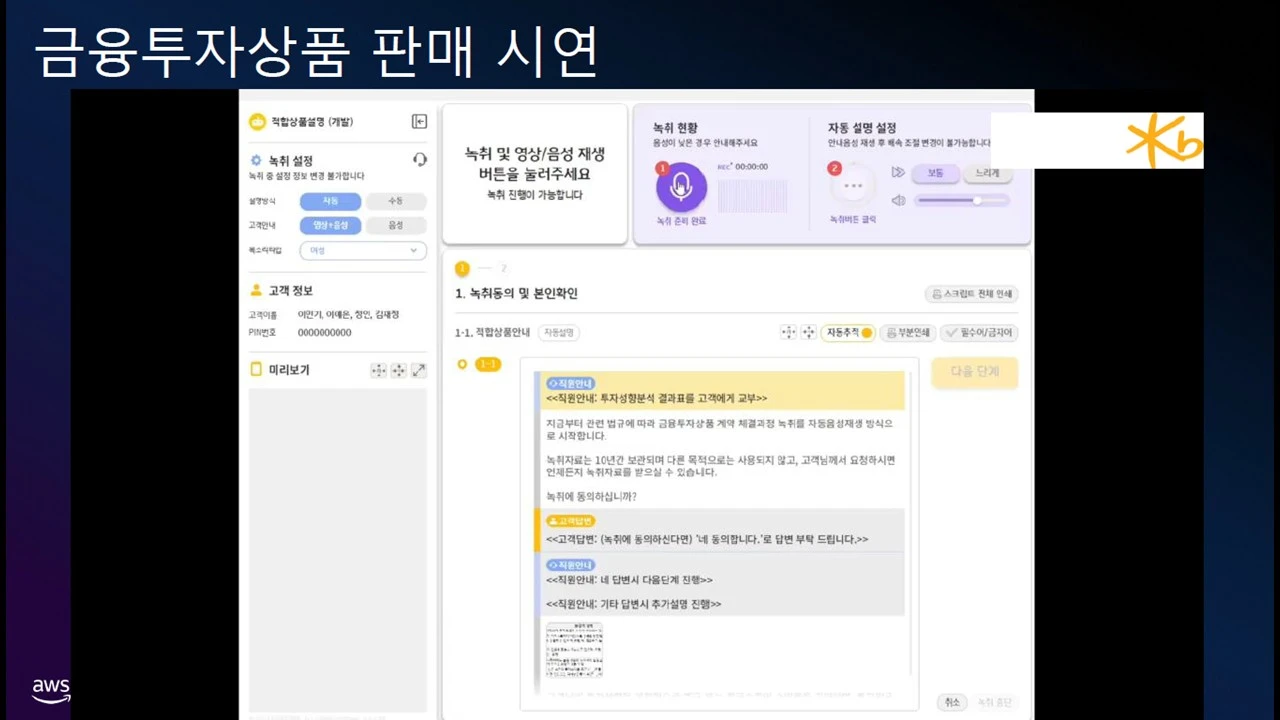Click the 고객답변 label tag
Screen dimensions: 1280x720
point(571,521)
